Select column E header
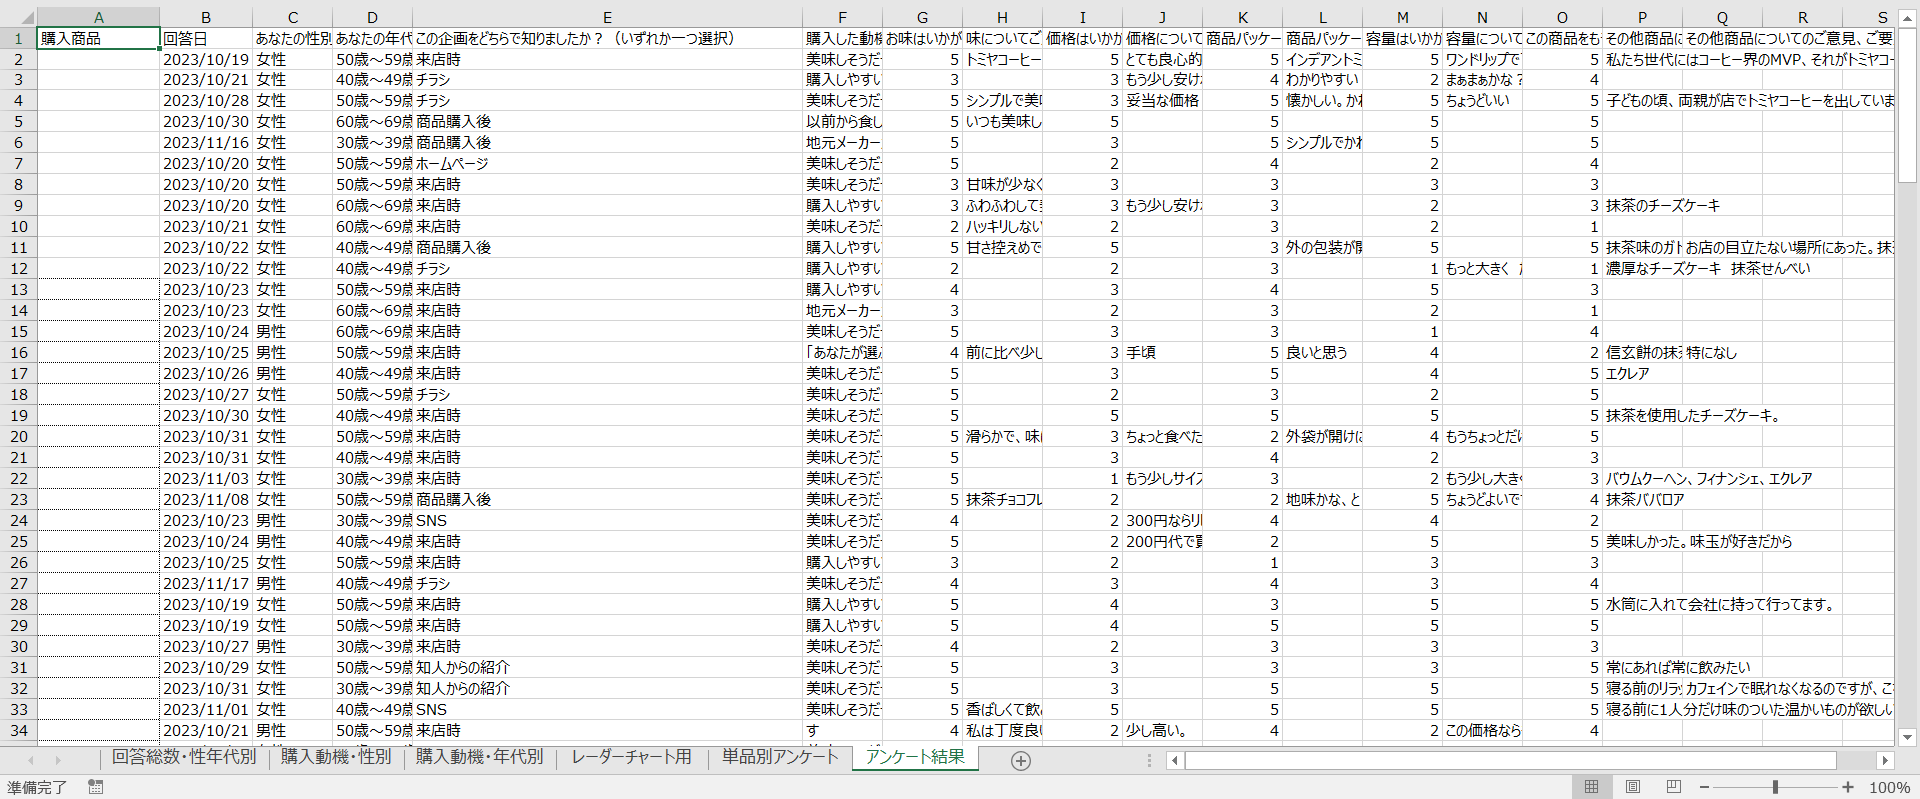This screenshot has height=799, width=1920. click(607, 18)
